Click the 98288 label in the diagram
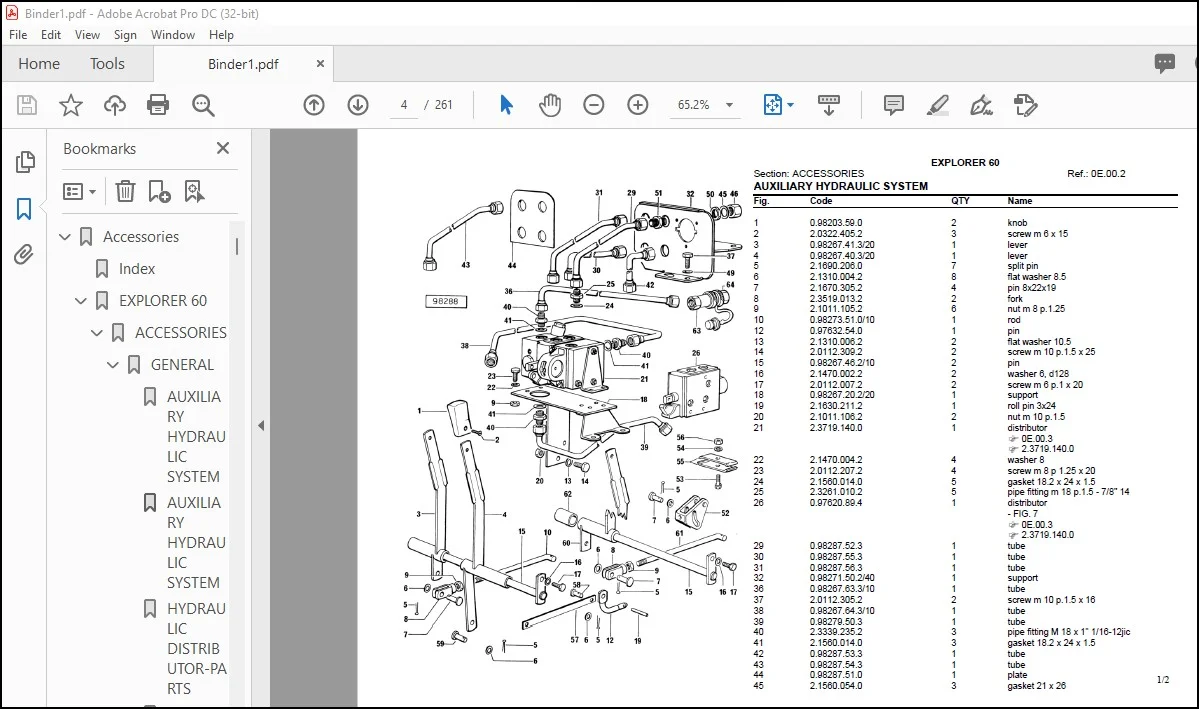This screenshot has height=709, width=1199. click(x=445, y=301)
